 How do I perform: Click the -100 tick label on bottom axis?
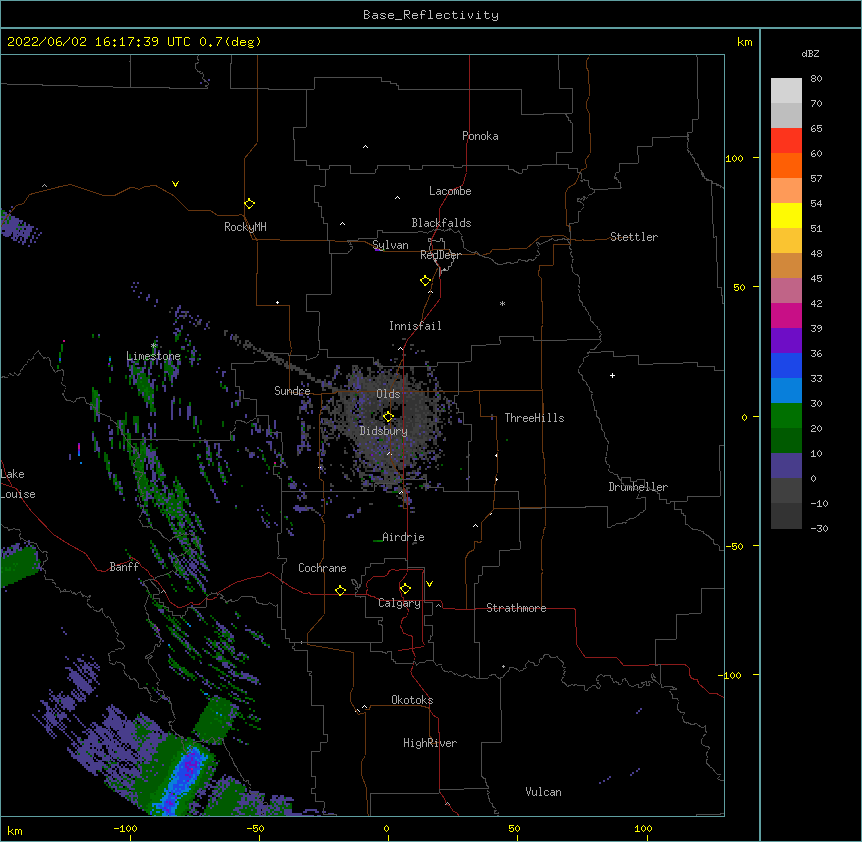(x=125, y=828)
